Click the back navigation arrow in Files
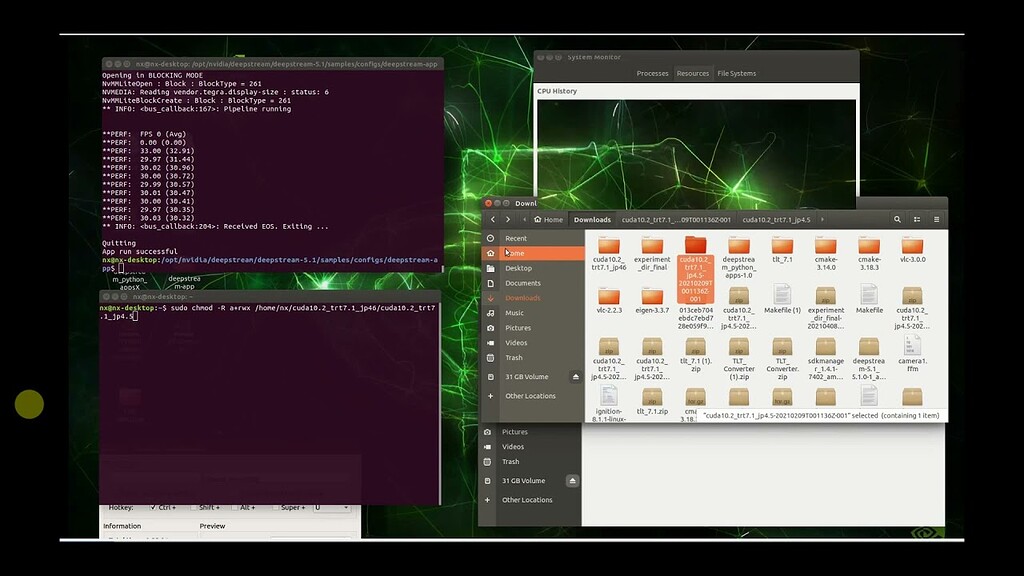 click(x=493, y=218)
